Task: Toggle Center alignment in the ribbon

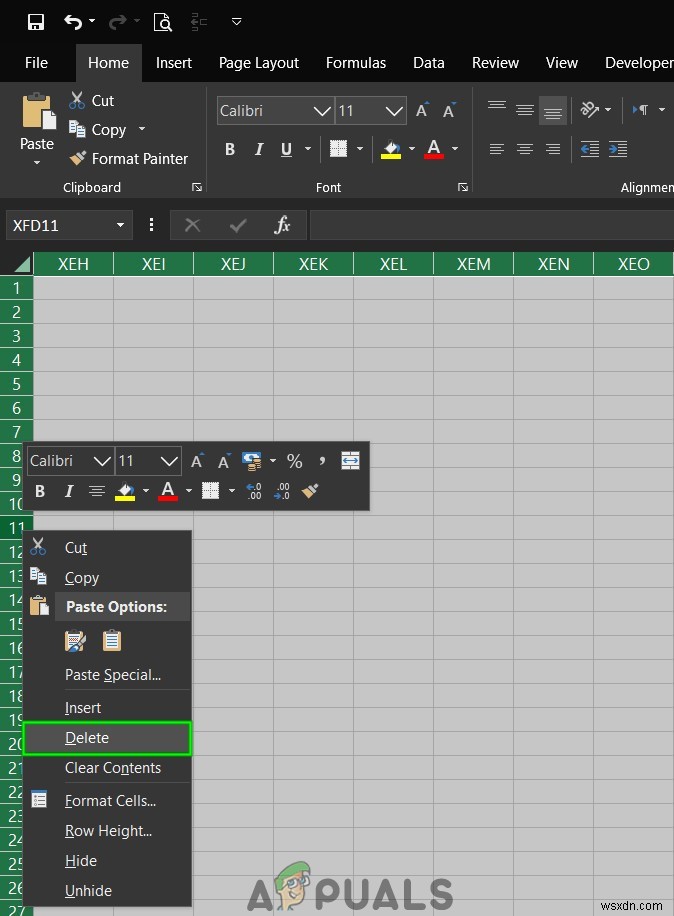Action: point(525,149)
